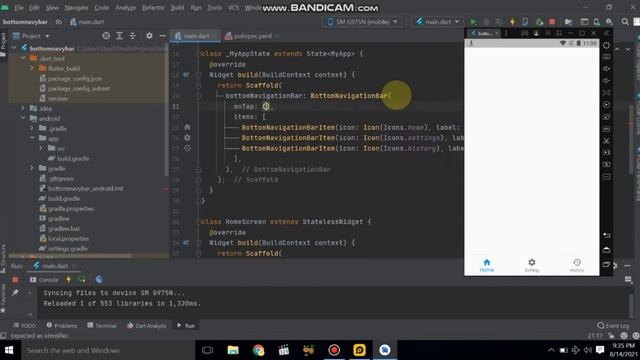Screen dimensions: 640x360
Task: Open Dart Analysis tool window
Action: pyautogui.click(x=147, y=326)
